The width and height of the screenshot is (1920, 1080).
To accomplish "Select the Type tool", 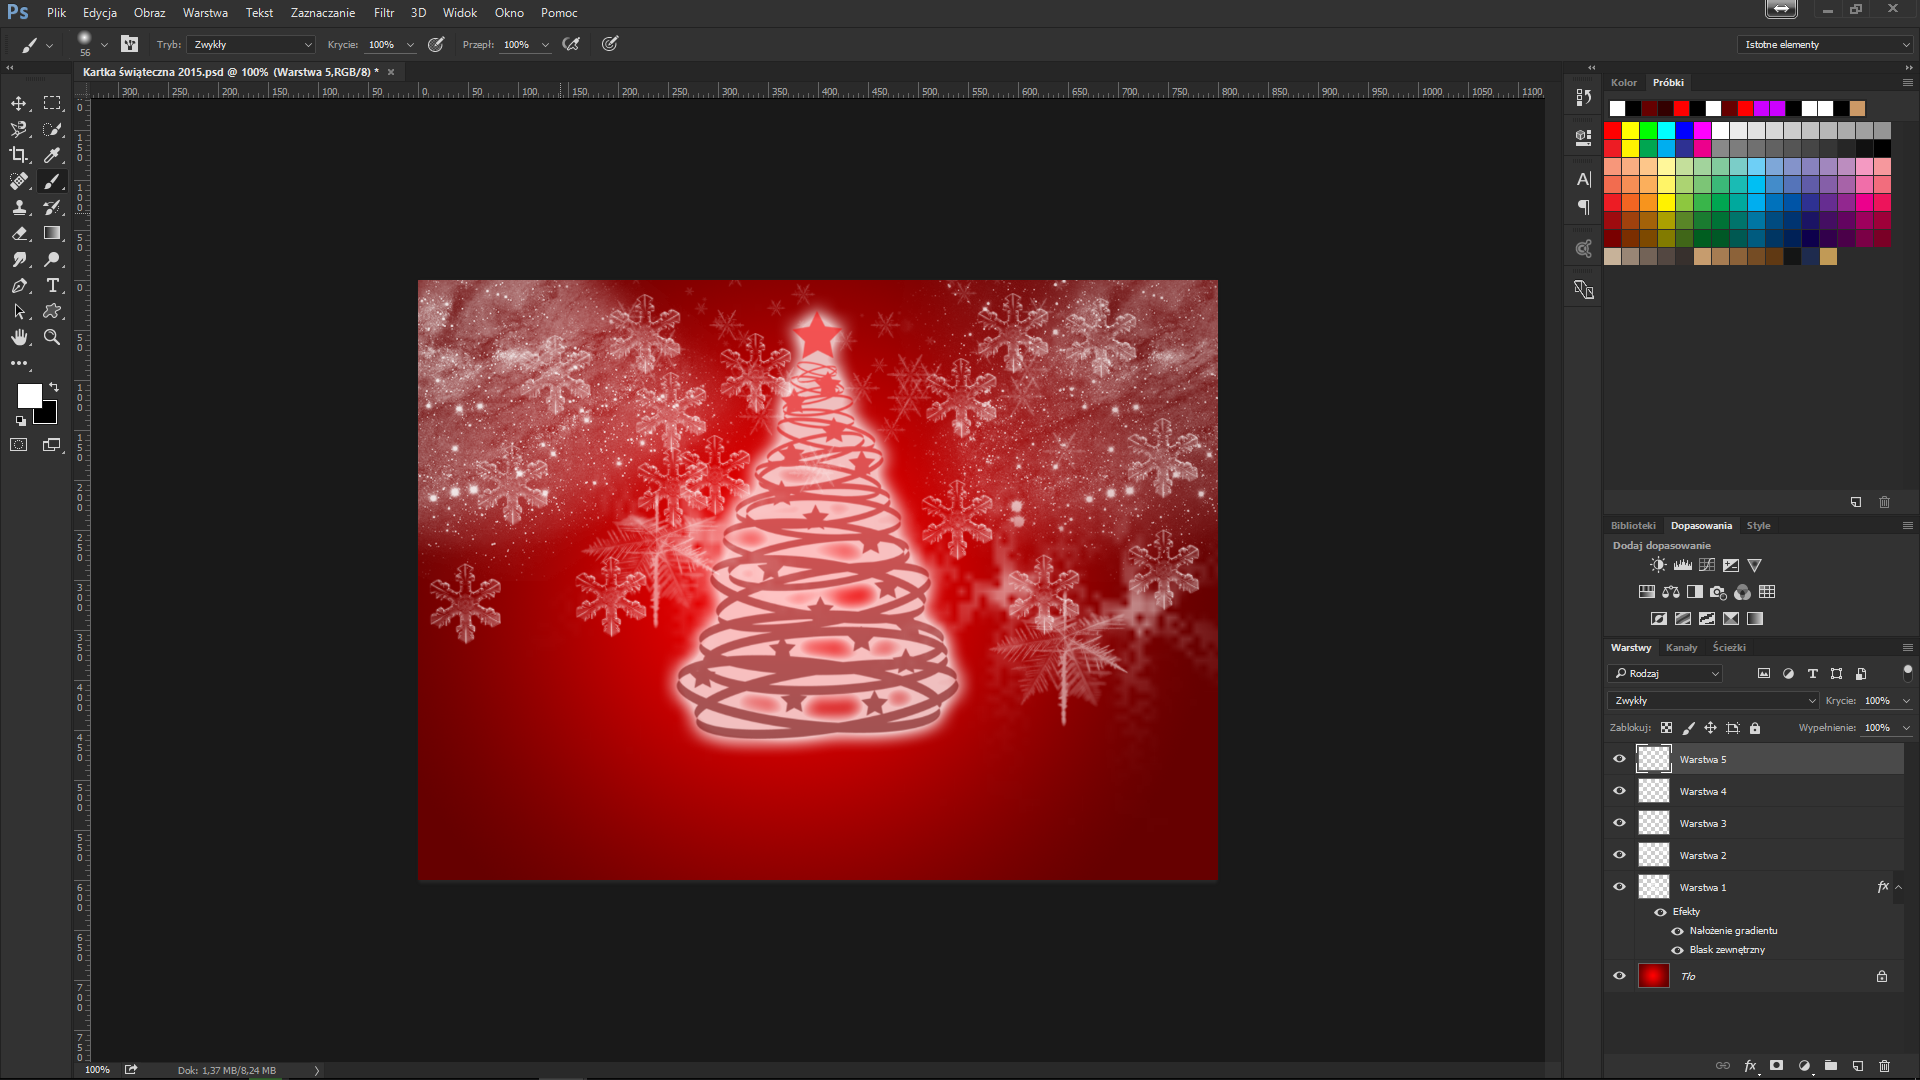I will pyautogui.click(x=53, y=286).
